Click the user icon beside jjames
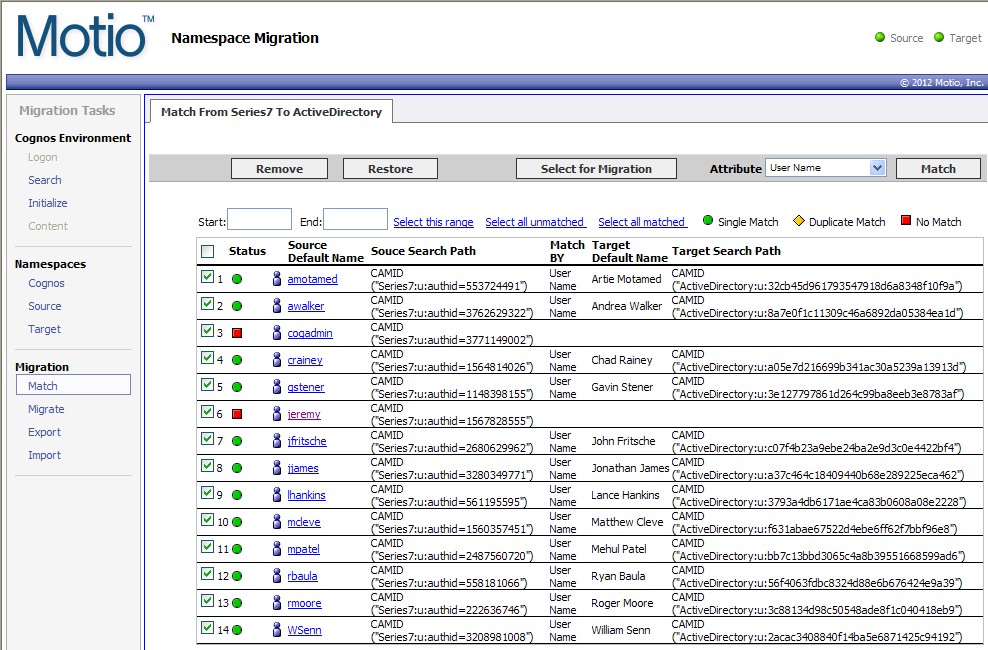 [277, 468]
